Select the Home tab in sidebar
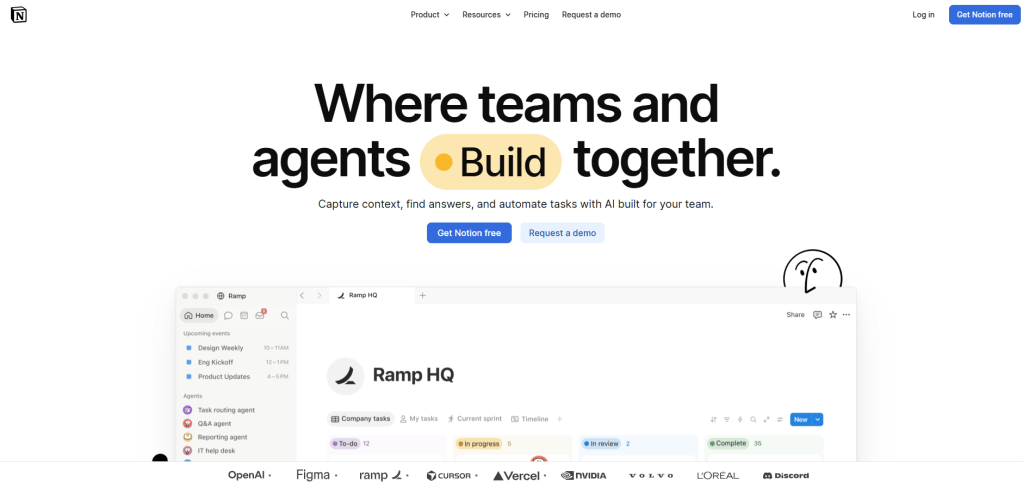This screenshot has width=1023, height=482. point(199,316)
